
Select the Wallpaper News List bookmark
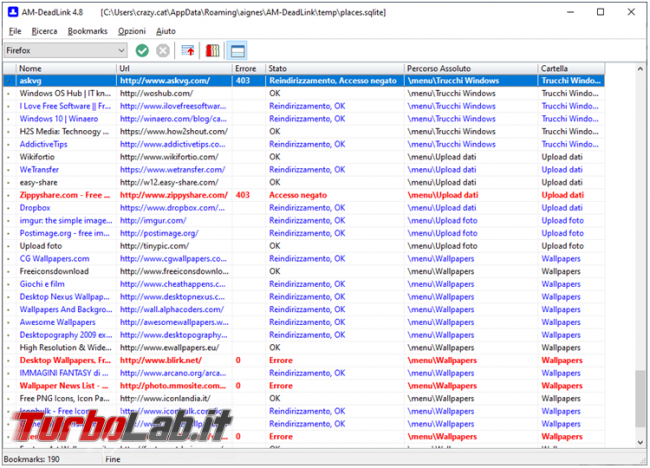tap(304, 386)
